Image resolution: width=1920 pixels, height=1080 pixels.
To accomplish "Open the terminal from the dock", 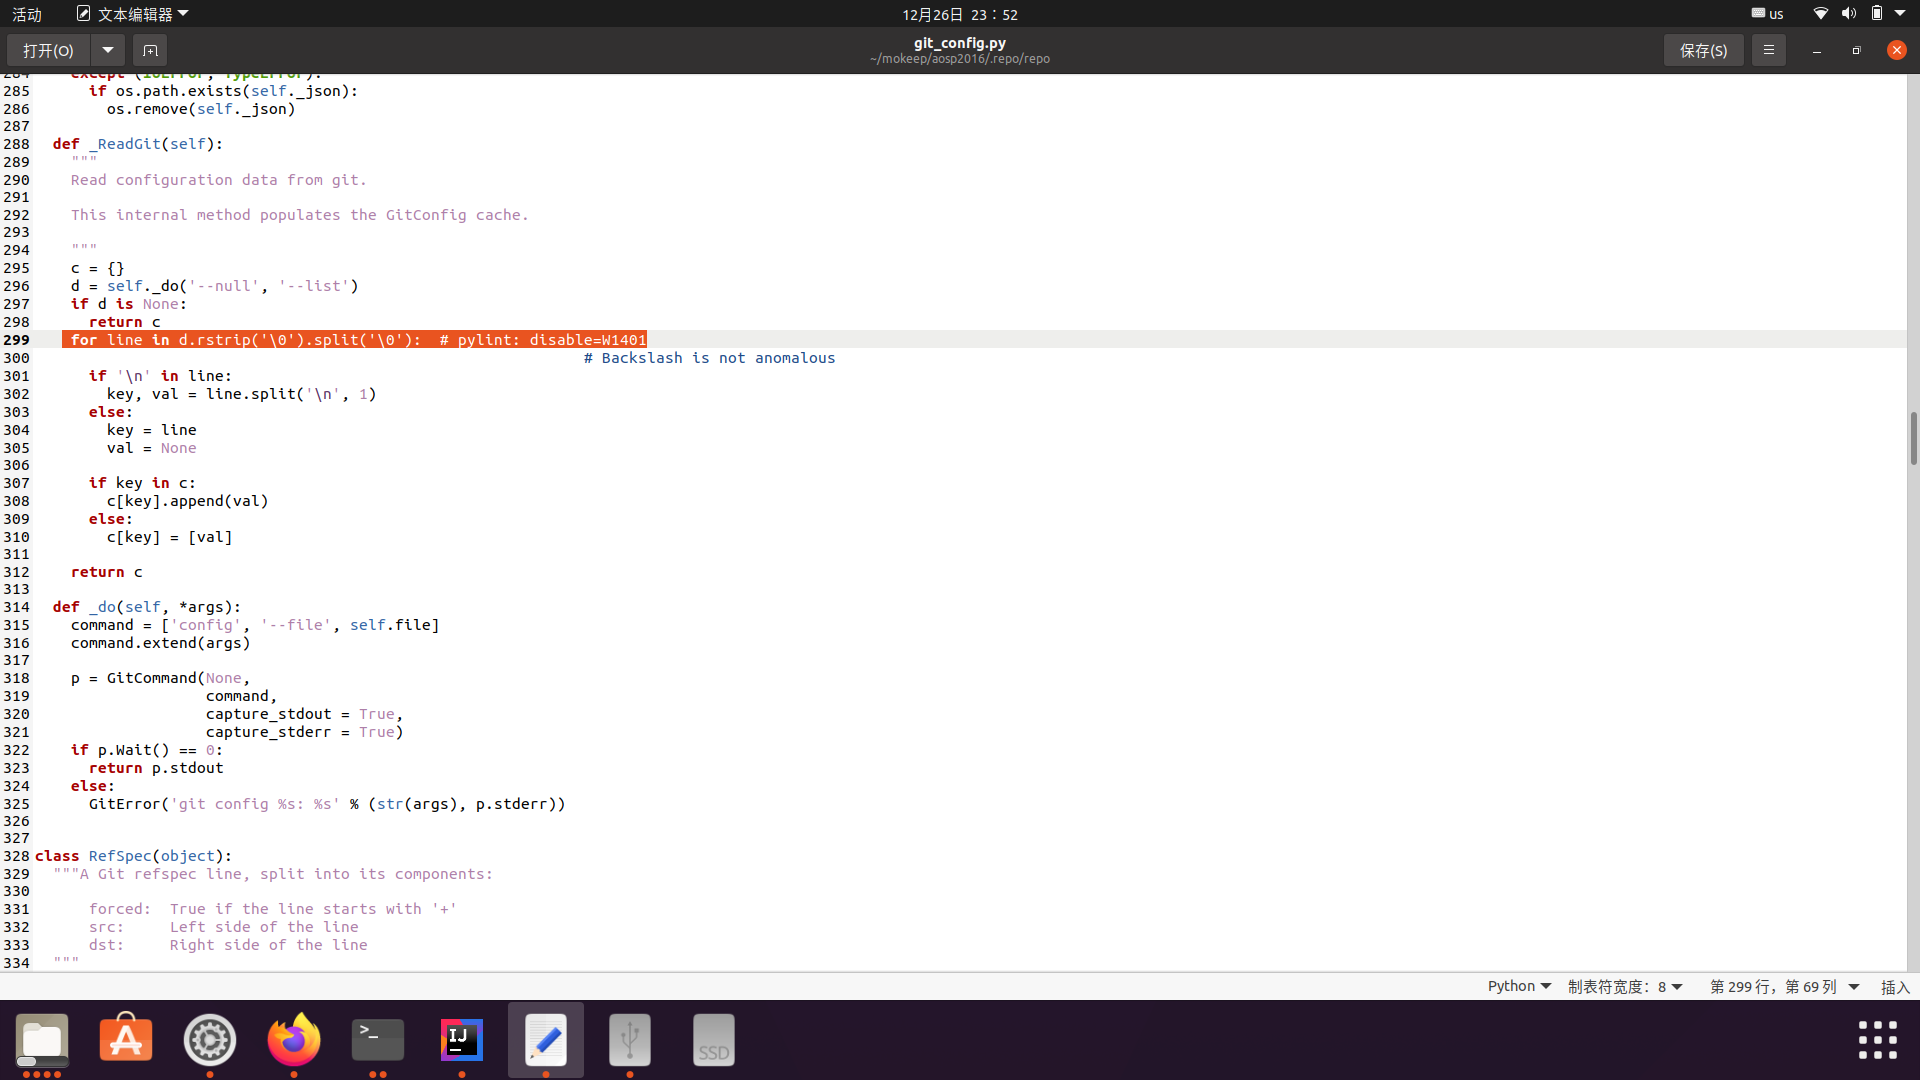I will click(x=377, y=1039).
